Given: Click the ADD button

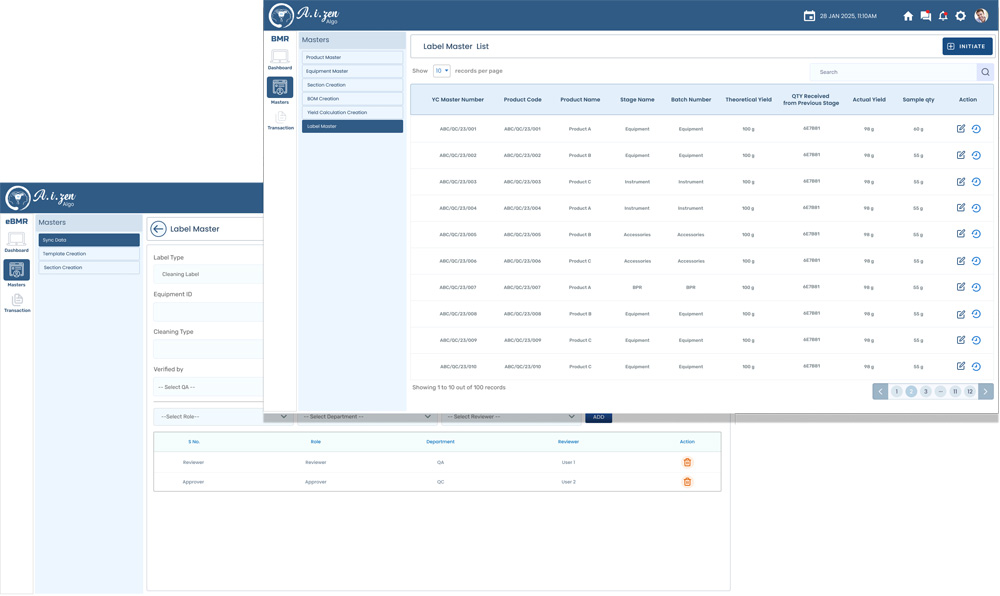Looking at the screenshot, I should (x=598, y=418).
